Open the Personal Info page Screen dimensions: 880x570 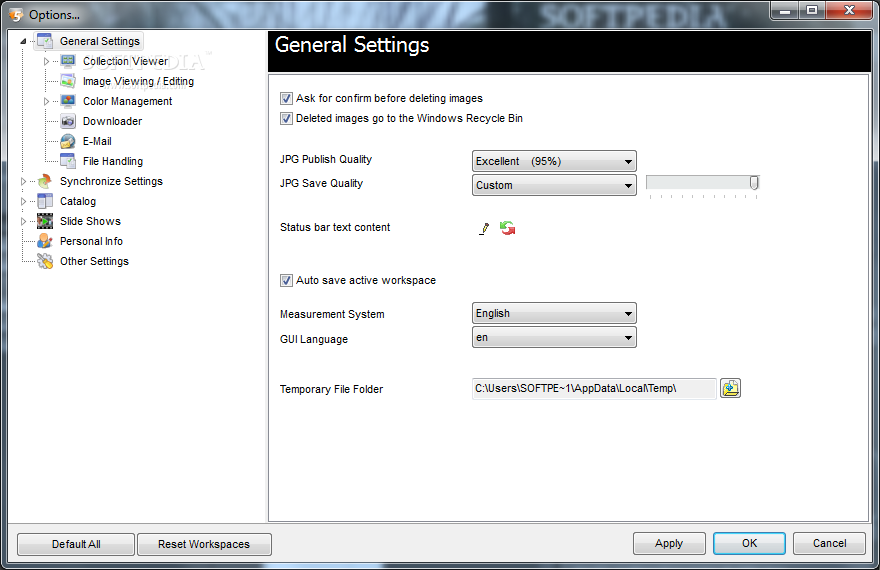tap(91, 241)
